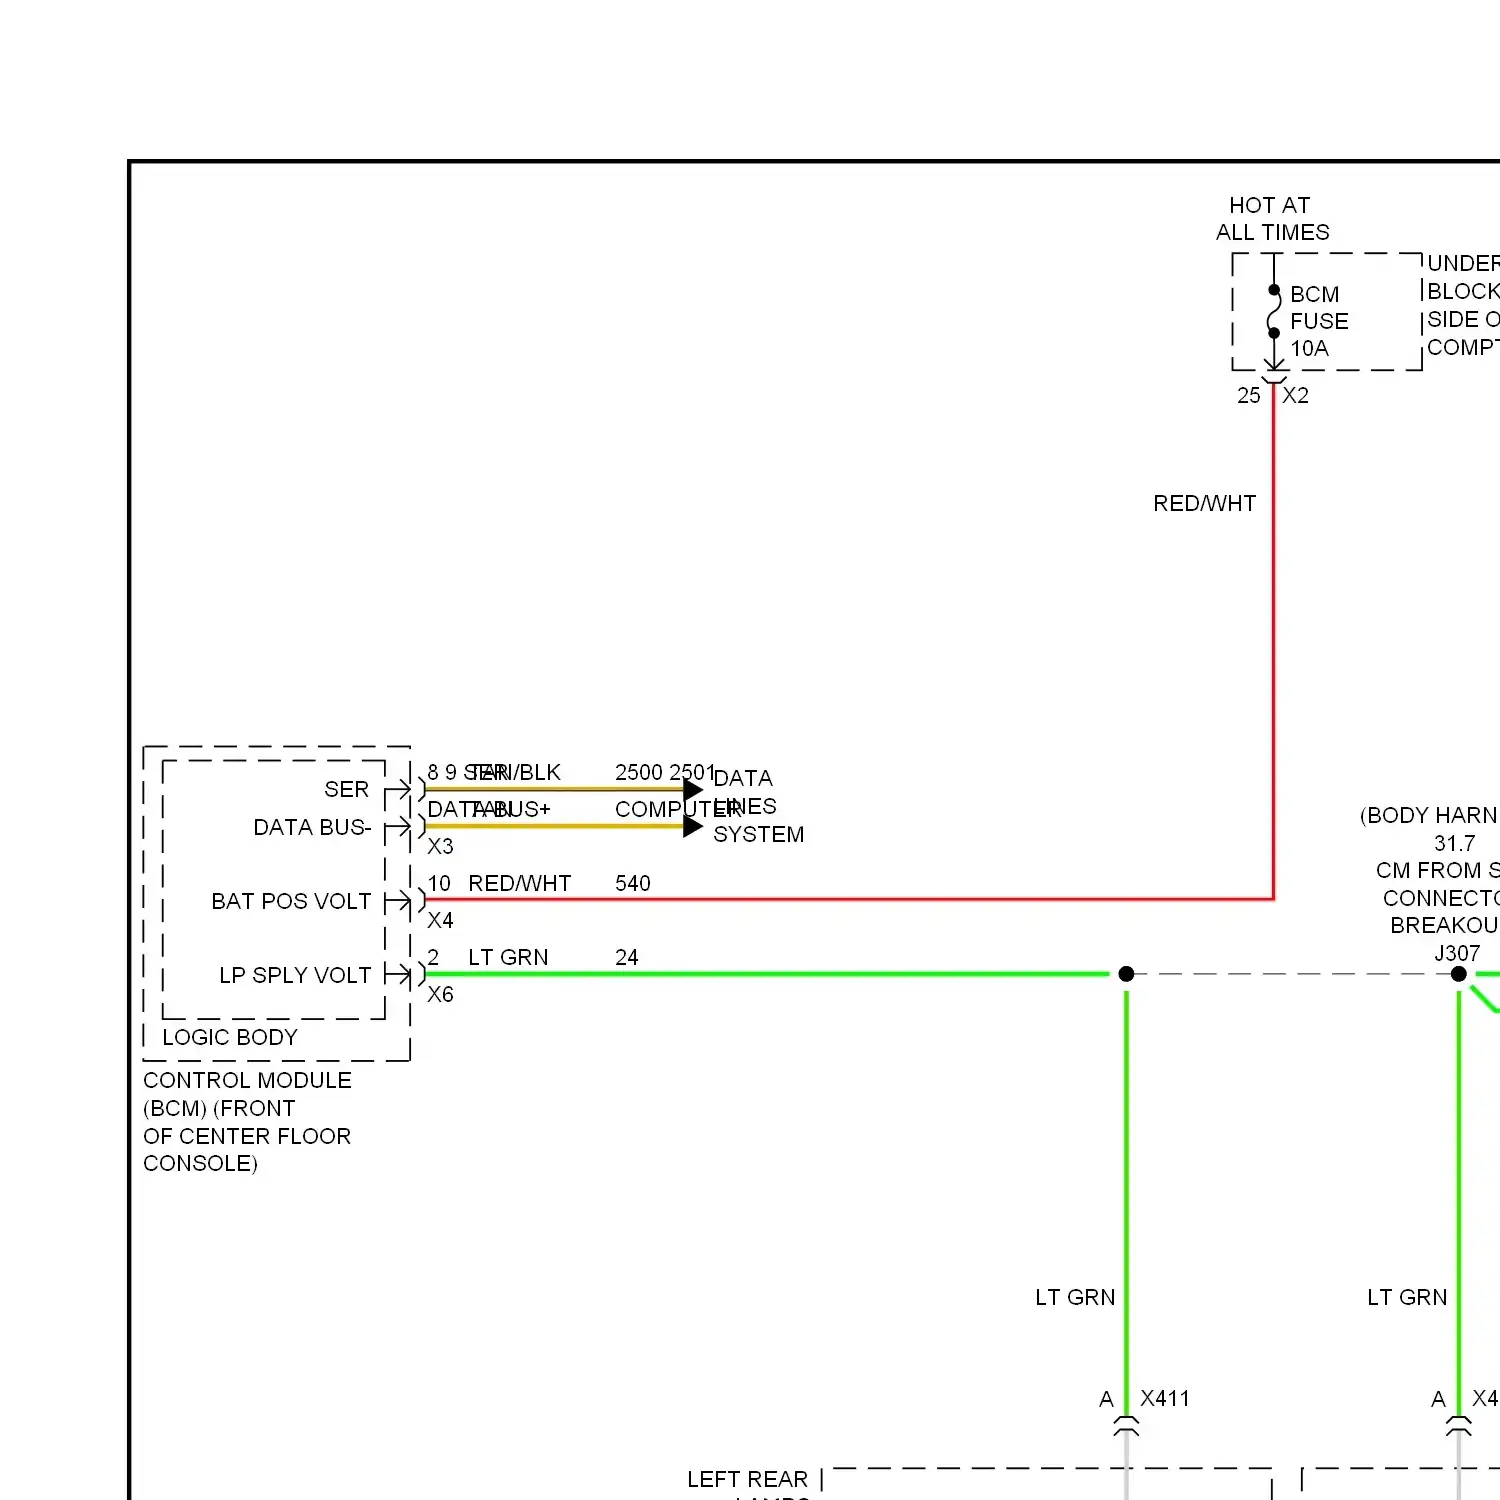Image resolution: width=1500 pixels, height=1500 pixels.
Task: Click the 'J307' splice label
Action: click(1456, 953)
